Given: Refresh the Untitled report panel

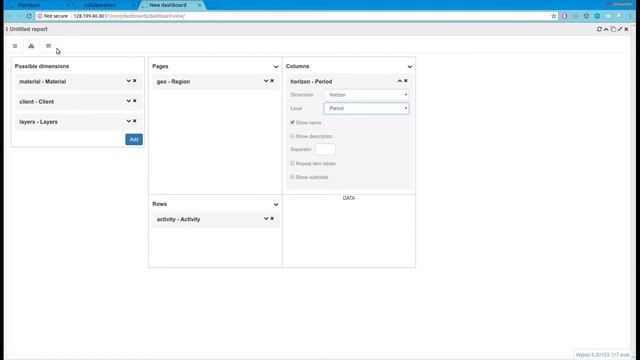Looking at the screenshot, I should tap(599, 29).
